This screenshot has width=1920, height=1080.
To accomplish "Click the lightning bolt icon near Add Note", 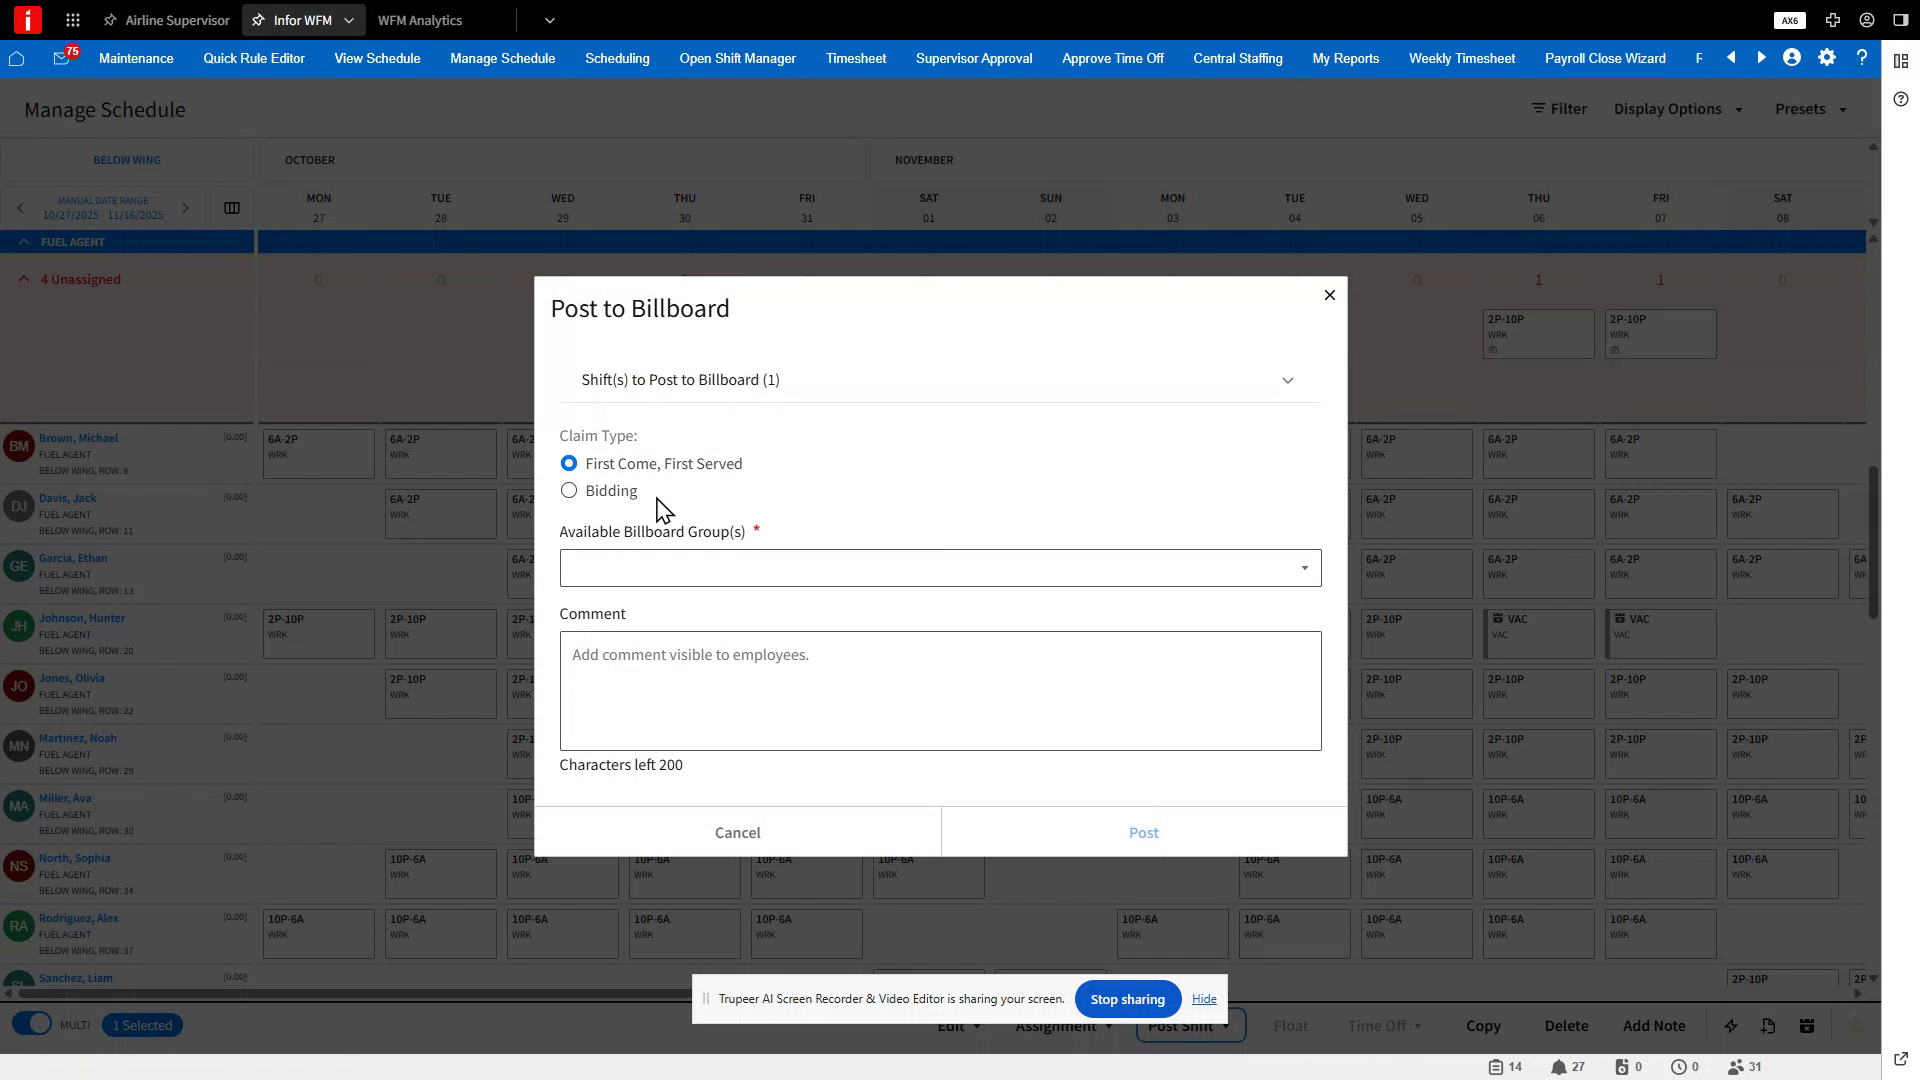I will pos(1731,1025).
